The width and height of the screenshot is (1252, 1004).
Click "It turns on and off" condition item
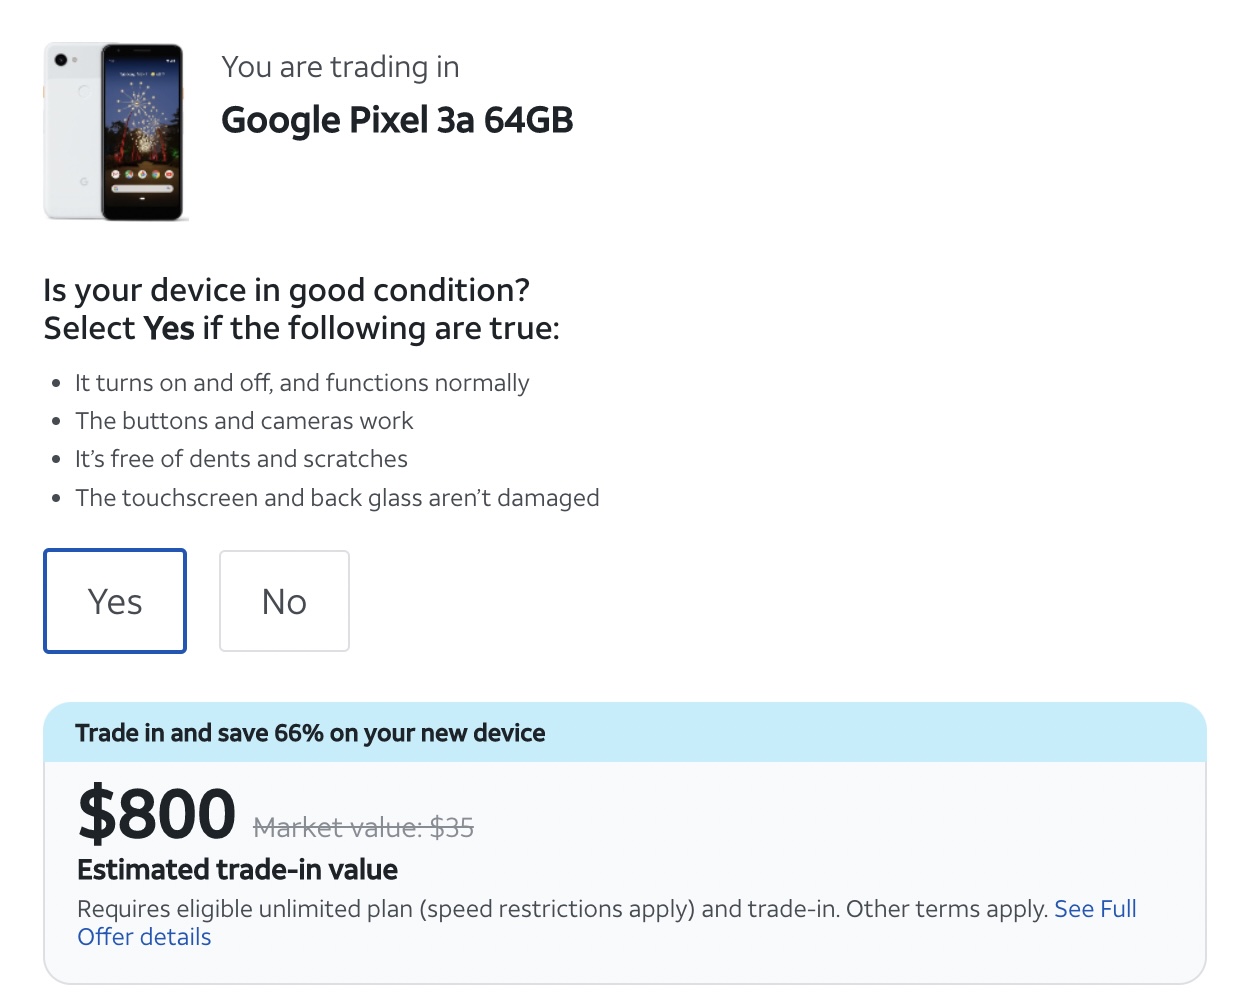coord(302,383)
